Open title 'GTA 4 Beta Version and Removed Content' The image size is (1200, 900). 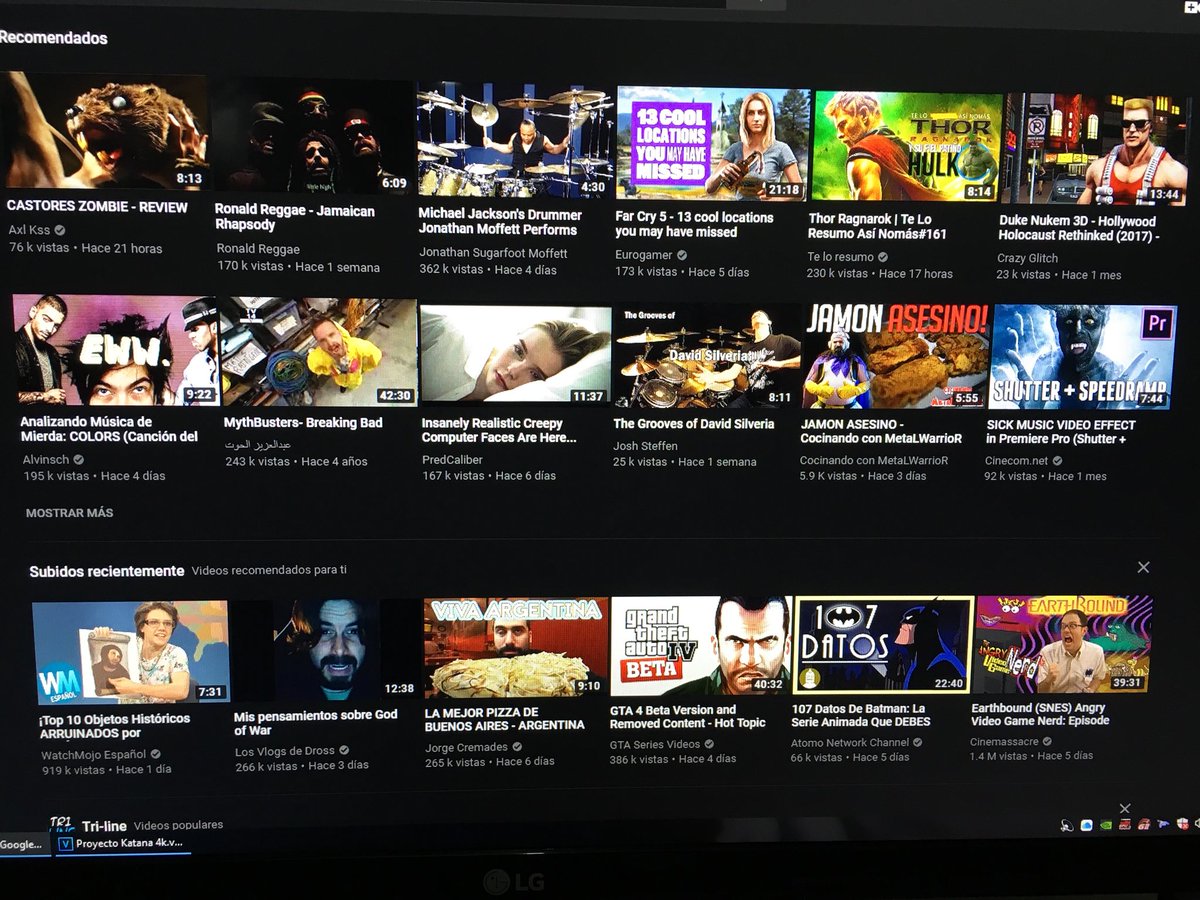pyautogui.click(x=688, y=716)
